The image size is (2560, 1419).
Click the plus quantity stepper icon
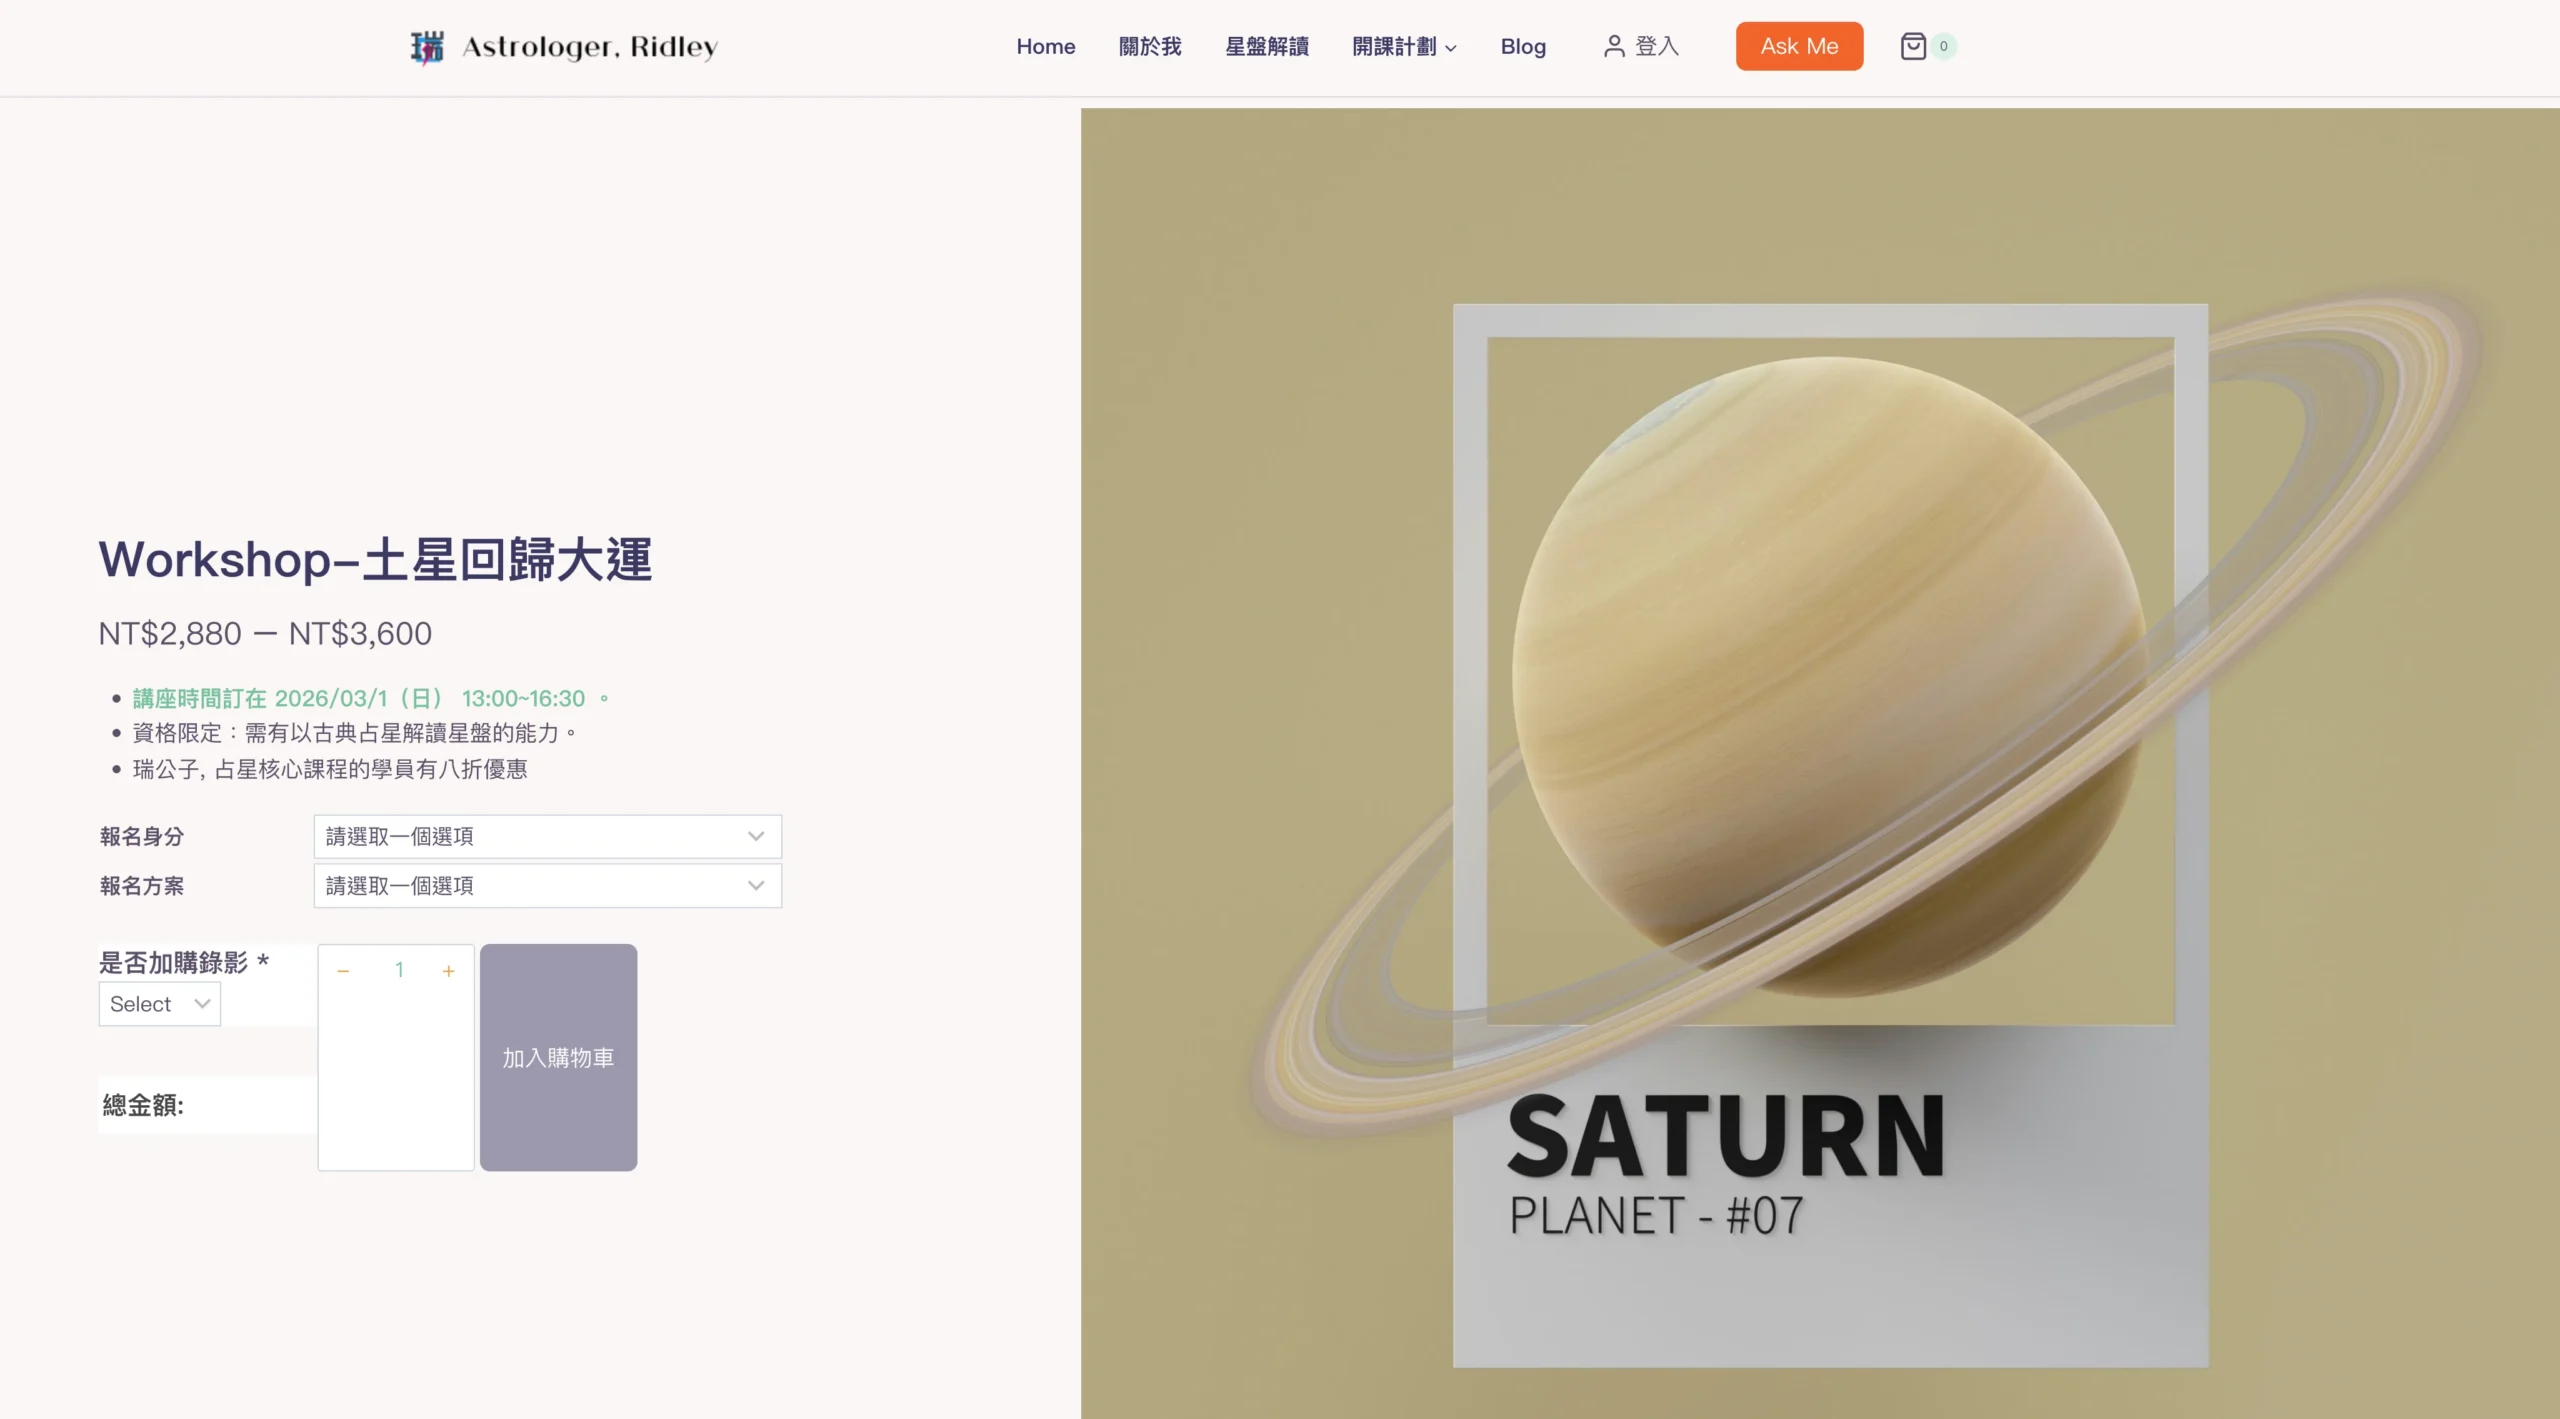click(449, 971)
